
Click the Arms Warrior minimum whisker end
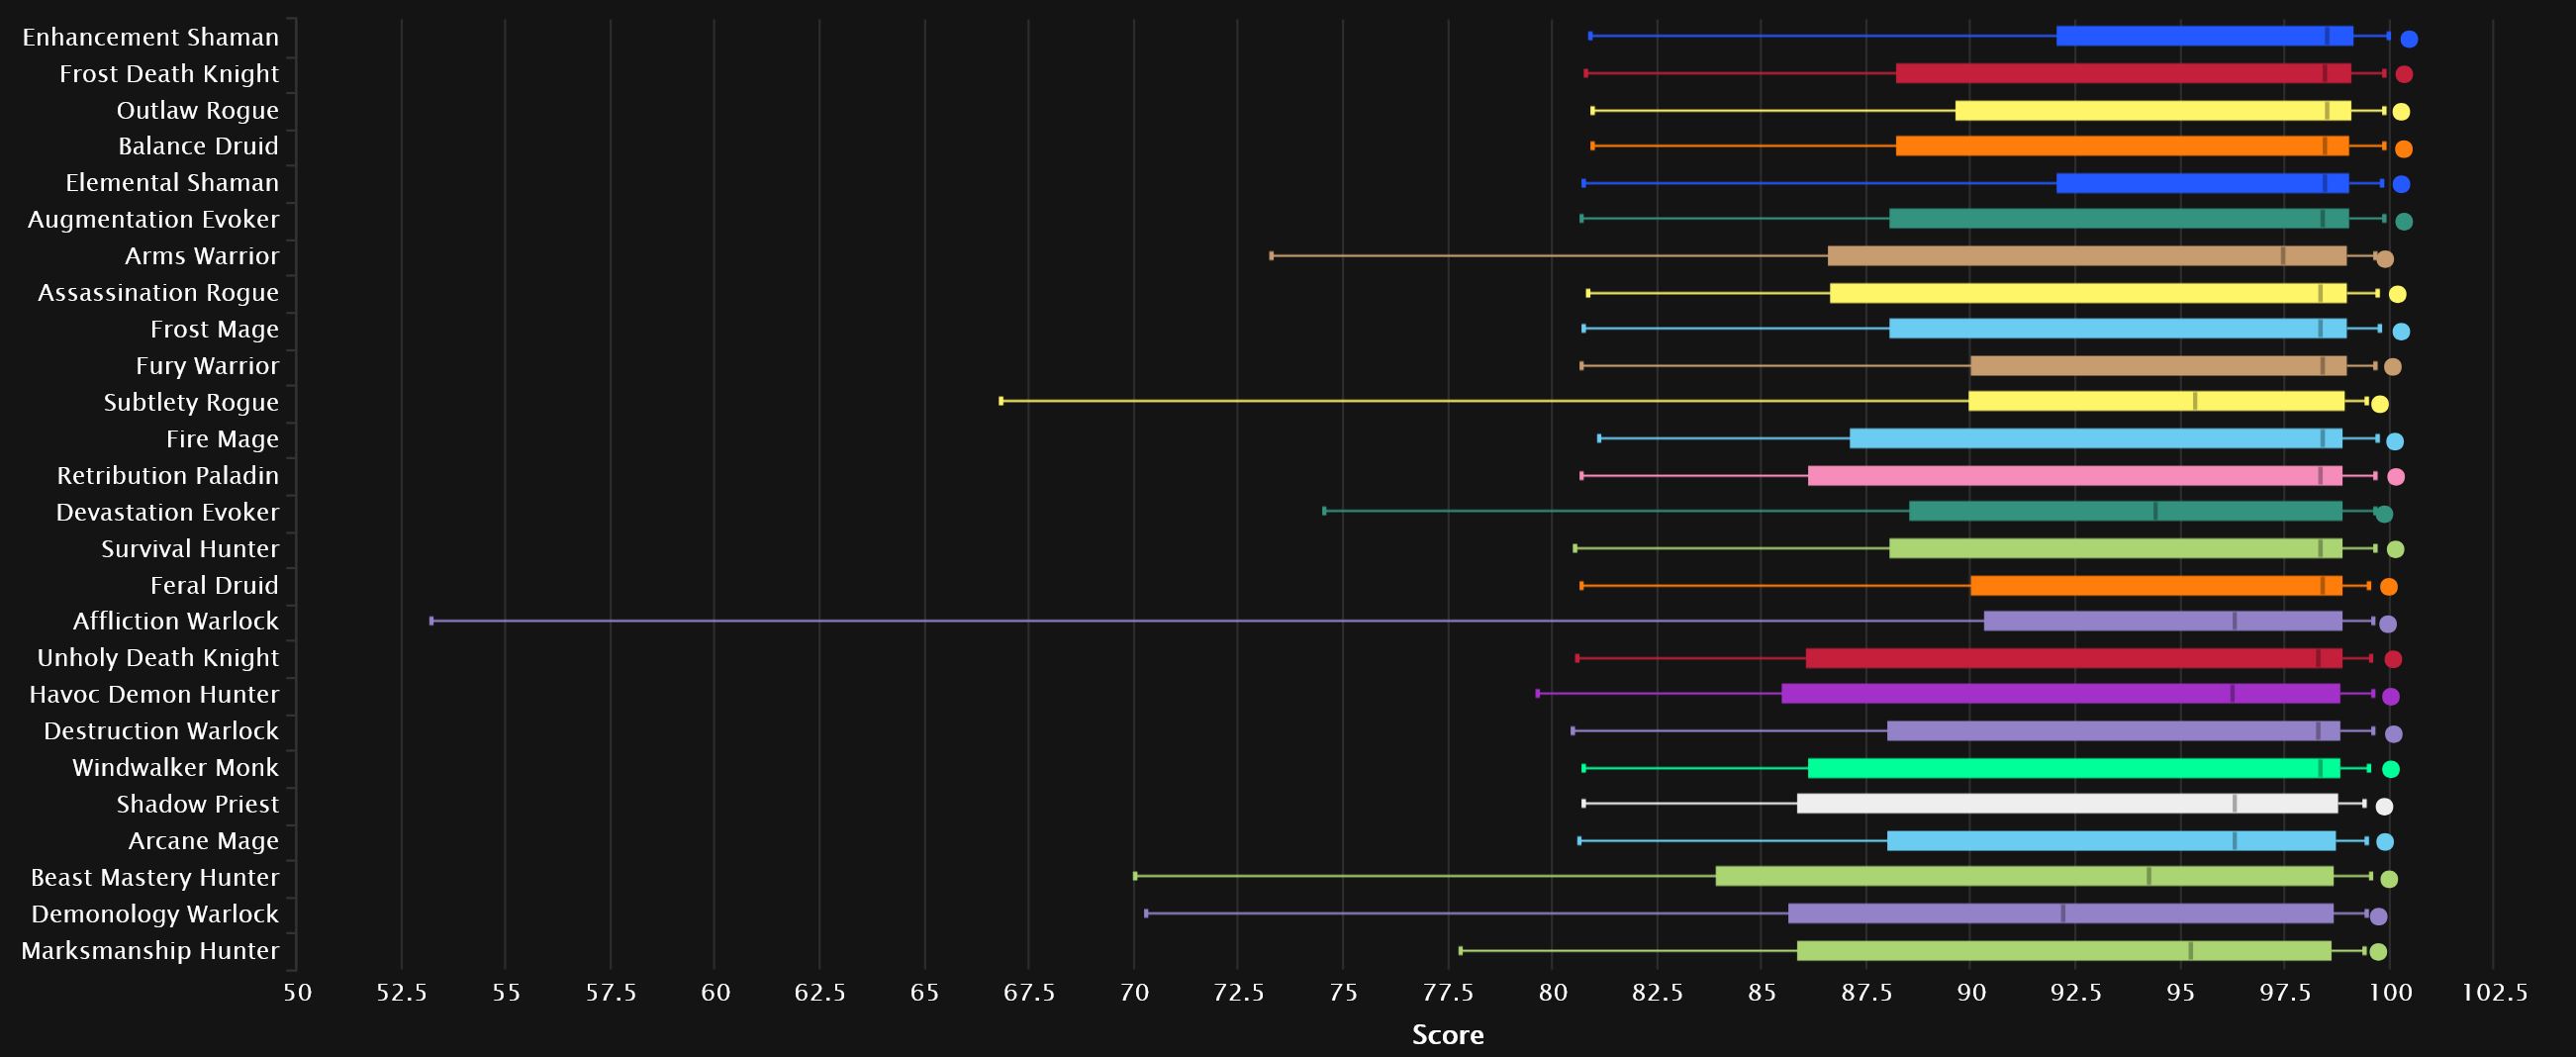(x=1271, y=256)
